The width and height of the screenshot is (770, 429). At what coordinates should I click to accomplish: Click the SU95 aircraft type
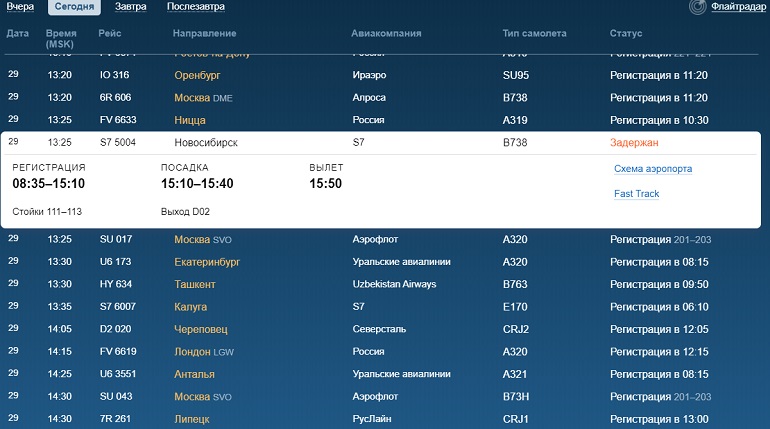pyautogui.click(x=516, y=76)
